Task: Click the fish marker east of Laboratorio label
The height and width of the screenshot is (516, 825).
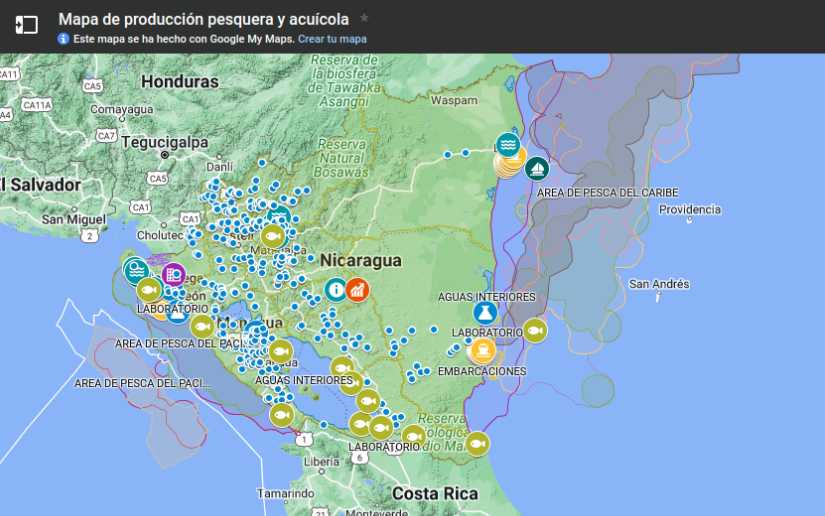Action: point(535,330)
